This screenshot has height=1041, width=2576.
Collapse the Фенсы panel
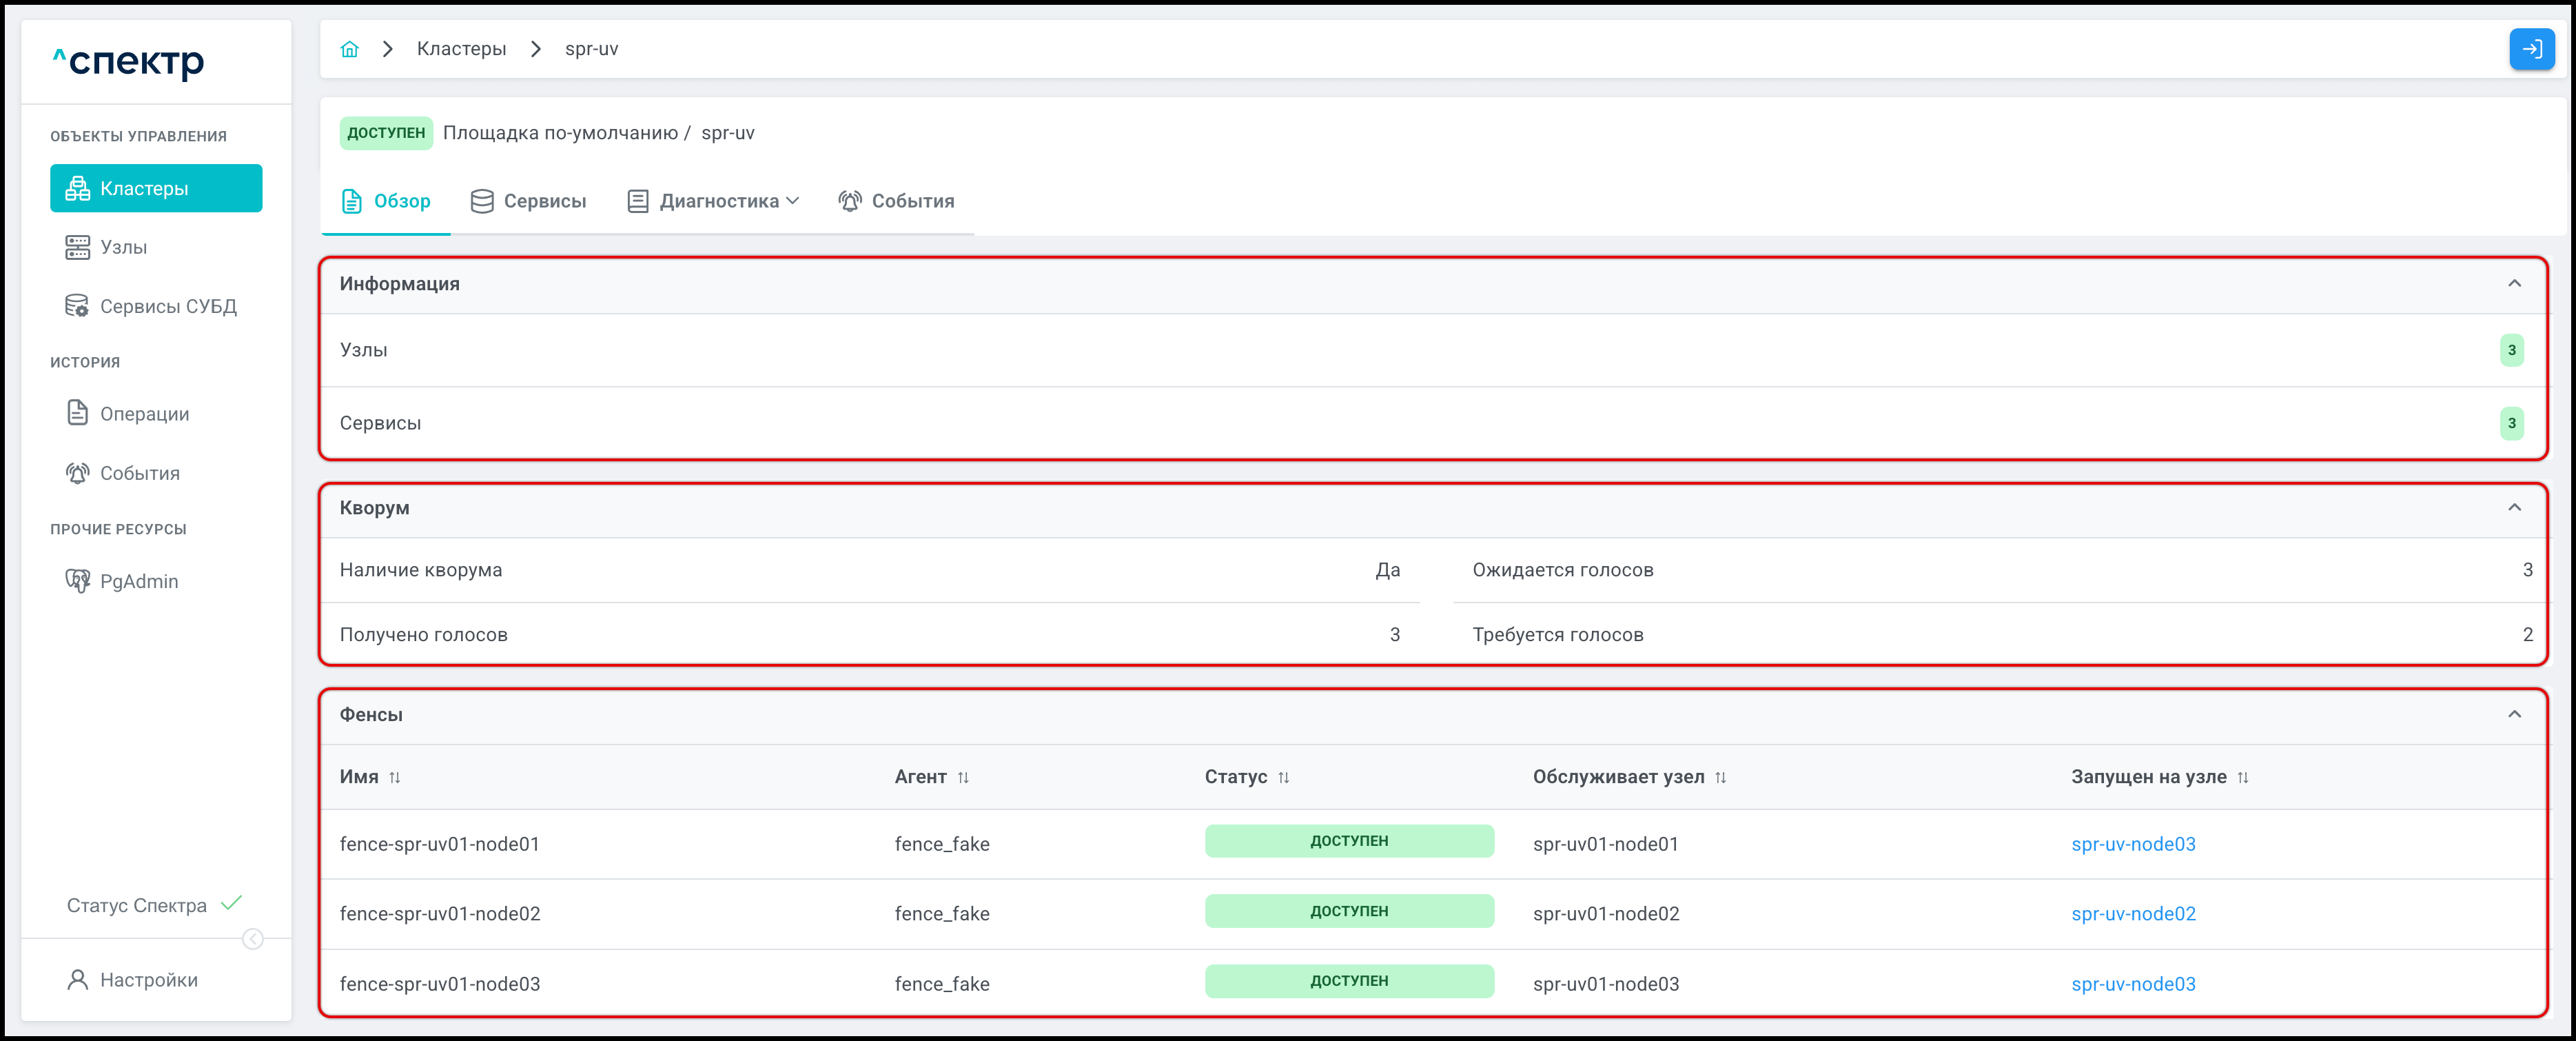click(x=2514, y=714)
